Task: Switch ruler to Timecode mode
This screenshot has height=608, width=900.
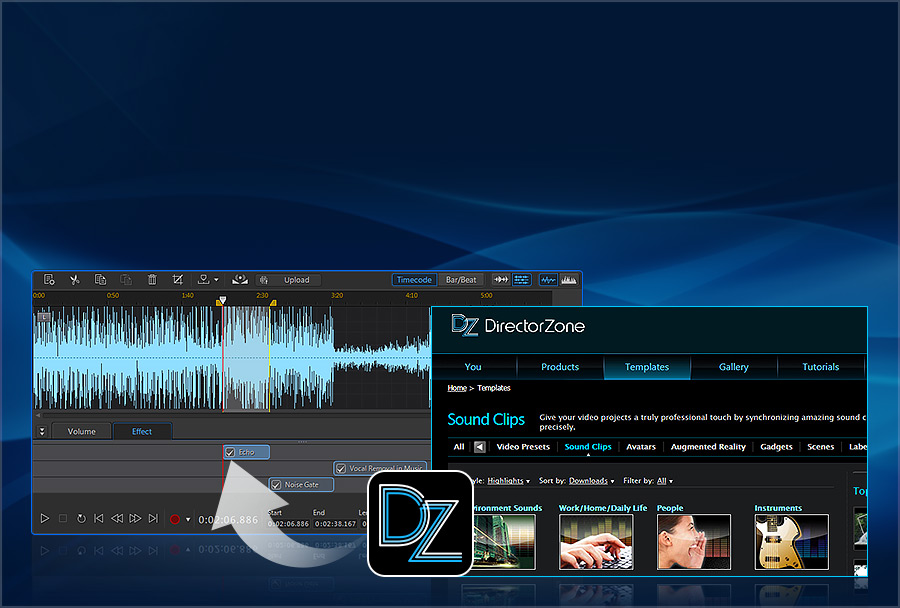Action: [414, 280]
